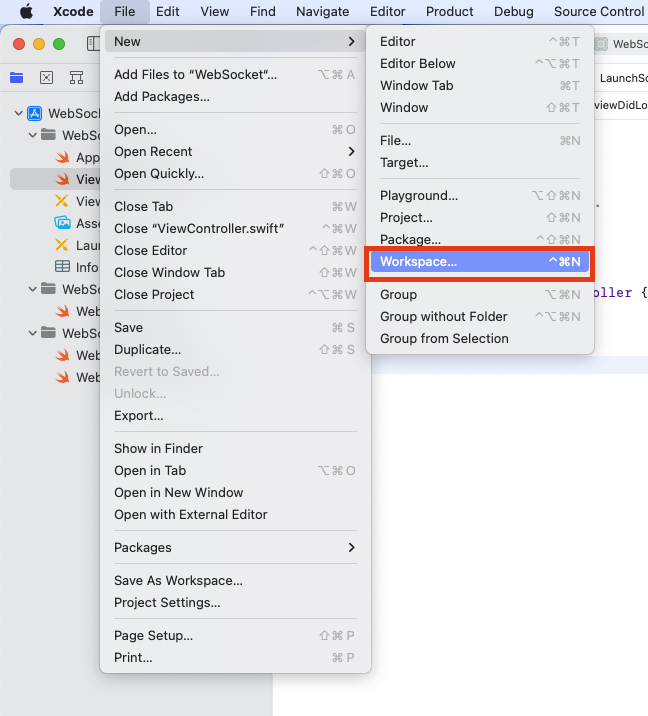Toggle the navigator sidebar icon
This screenshot has height=716, width=648.
[93, 44]
